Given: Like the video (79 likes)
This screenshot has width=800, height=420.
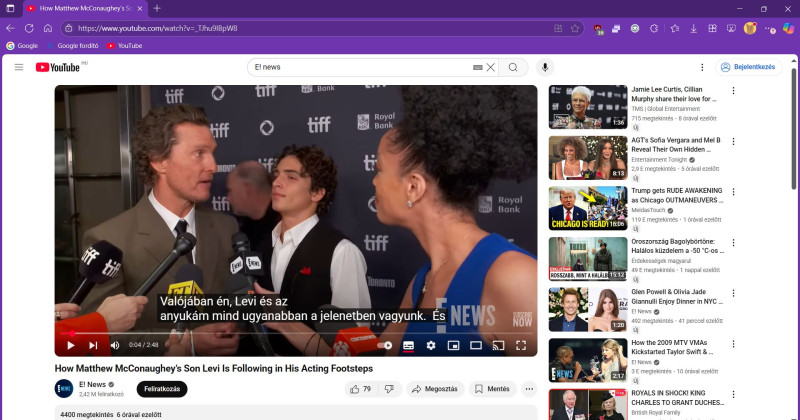Looking at the screenshot, I should 361,389.
